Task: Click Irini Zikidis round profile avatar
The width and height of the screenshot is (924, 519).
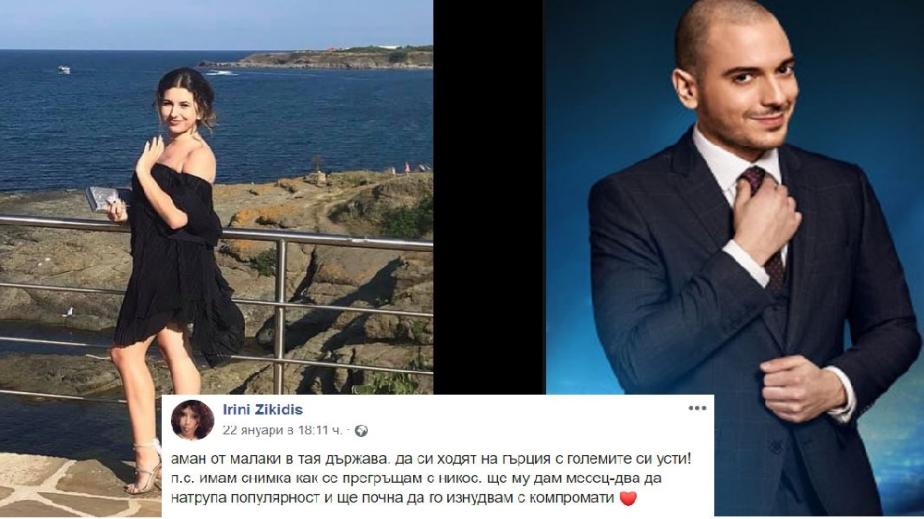Action: [x=192, y=420]
